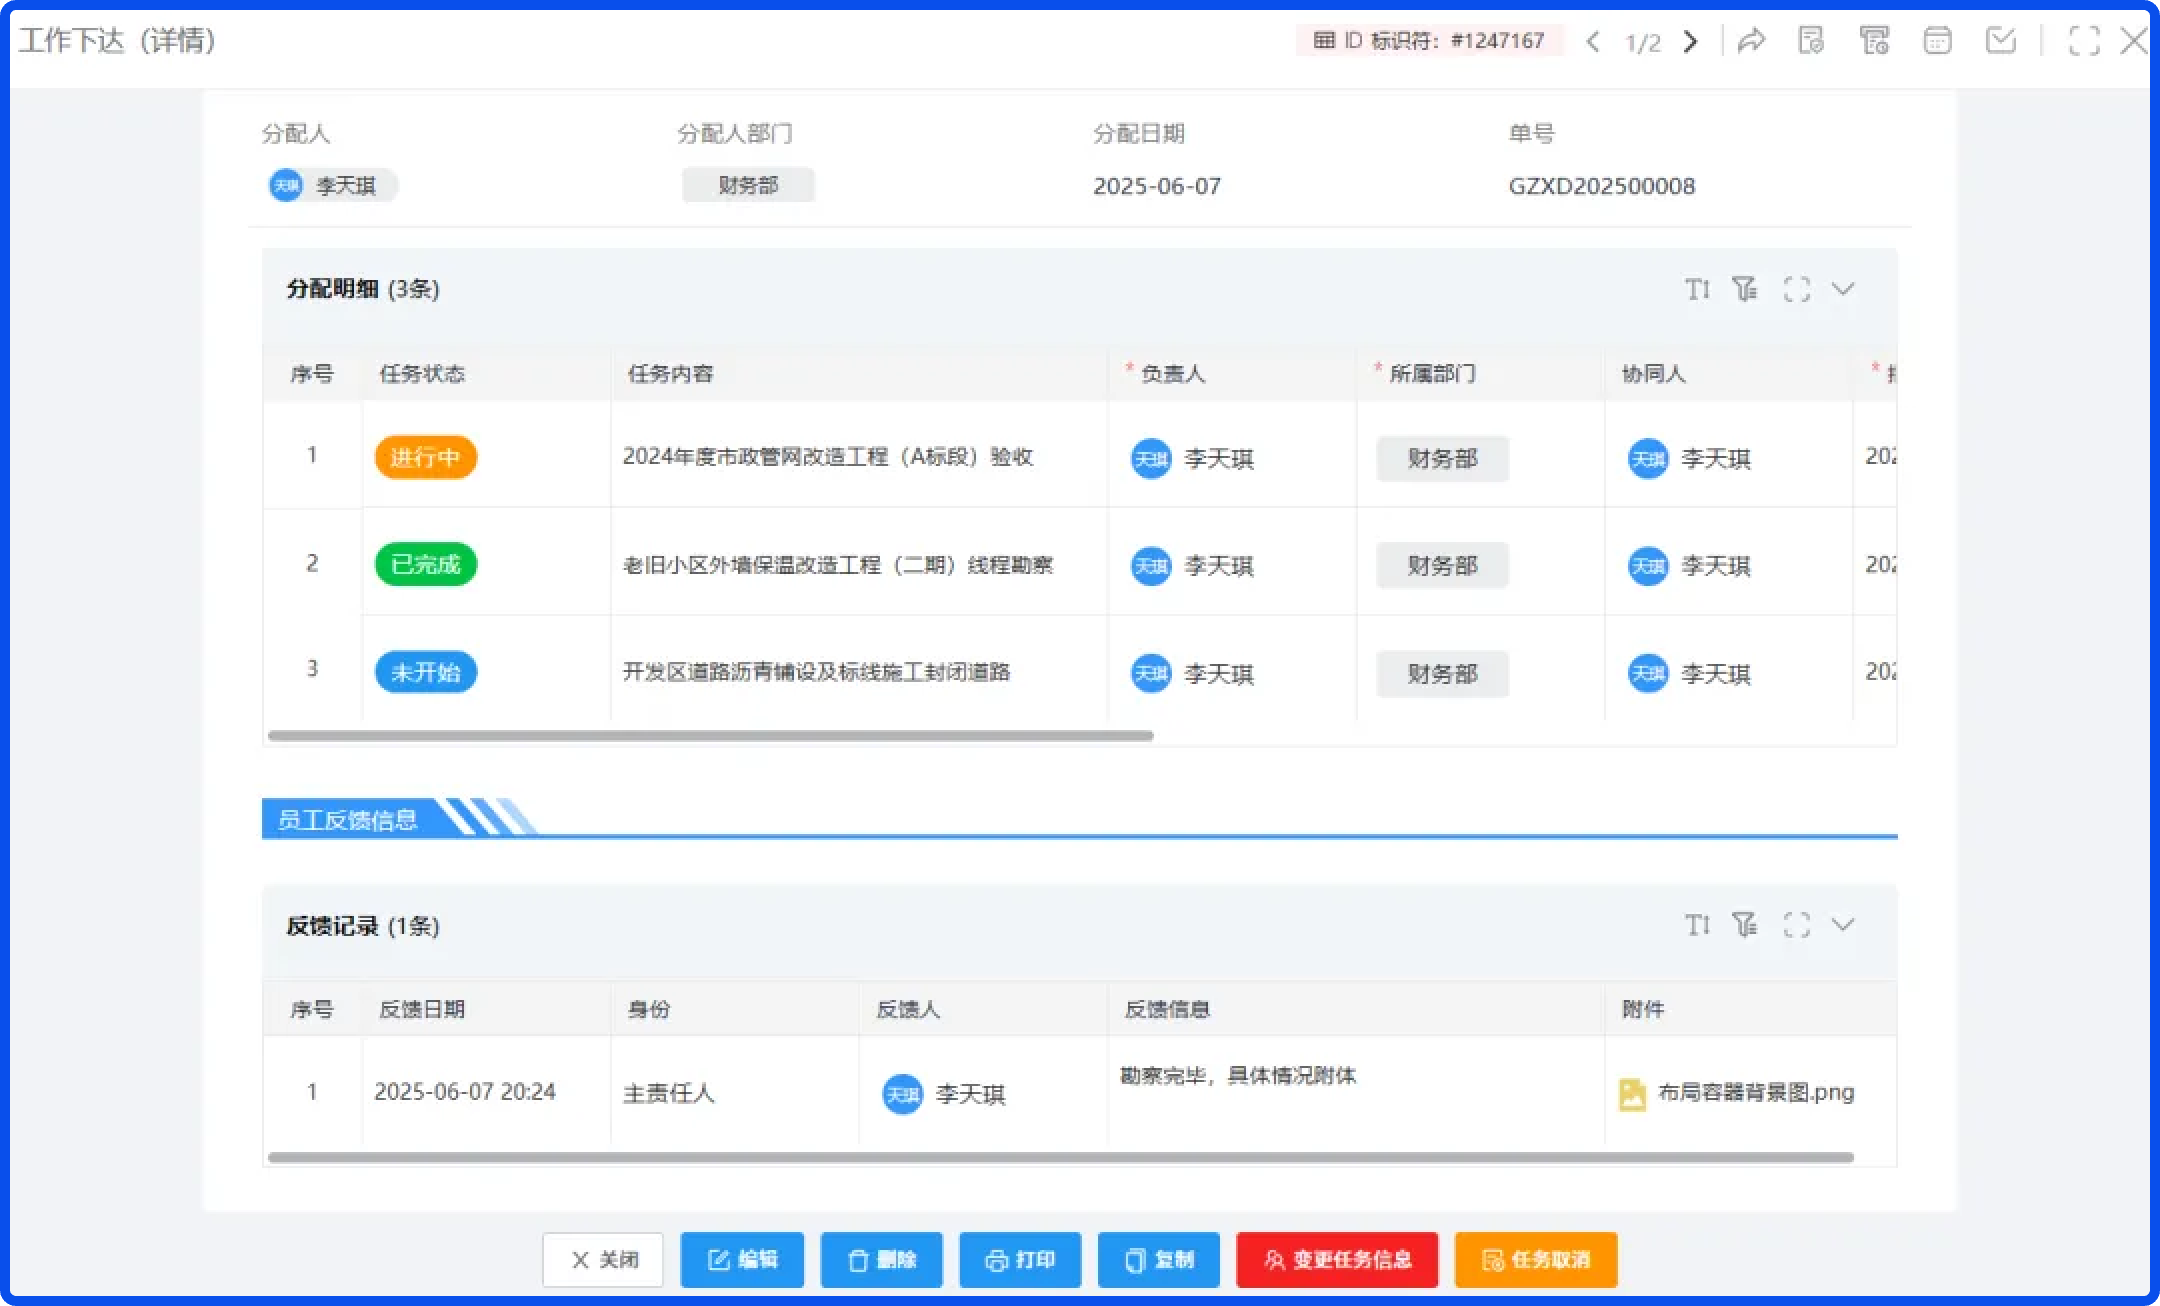Open the filter icon on 反馈记录 panel

(1746, 925)
